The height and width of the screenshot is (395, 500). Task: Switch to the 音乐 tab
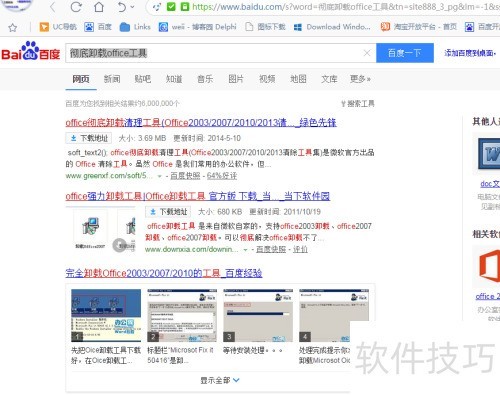click(205, 79)
